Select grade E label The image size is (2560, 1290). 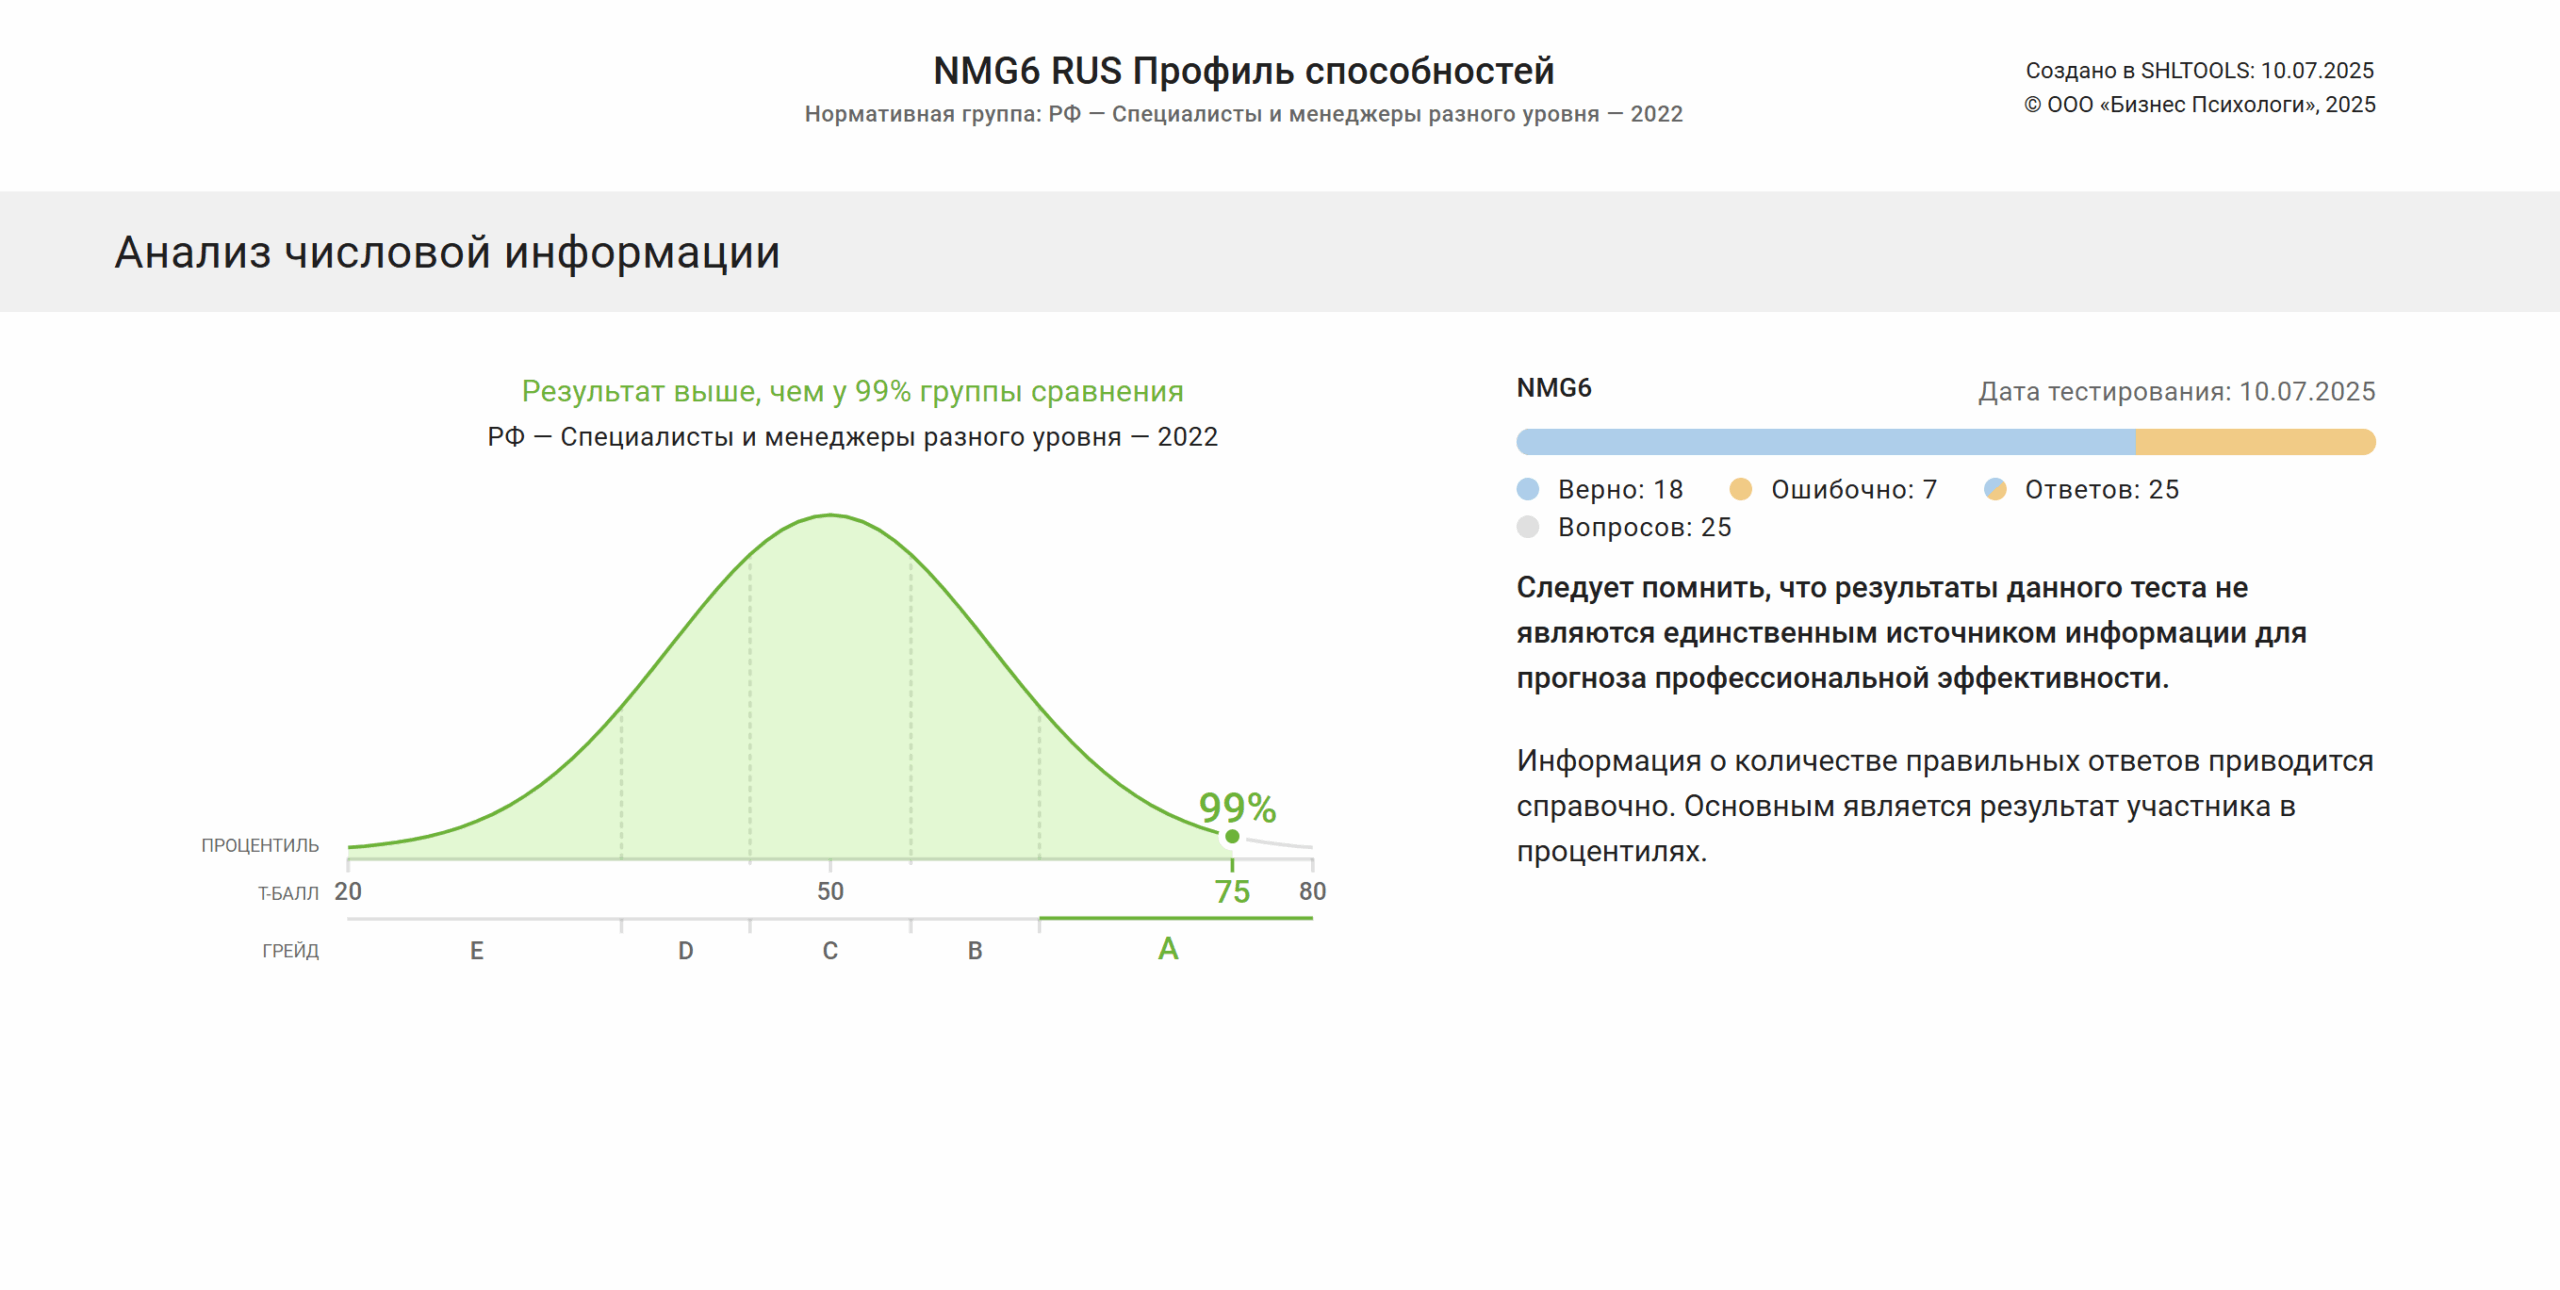coord(477,951)
